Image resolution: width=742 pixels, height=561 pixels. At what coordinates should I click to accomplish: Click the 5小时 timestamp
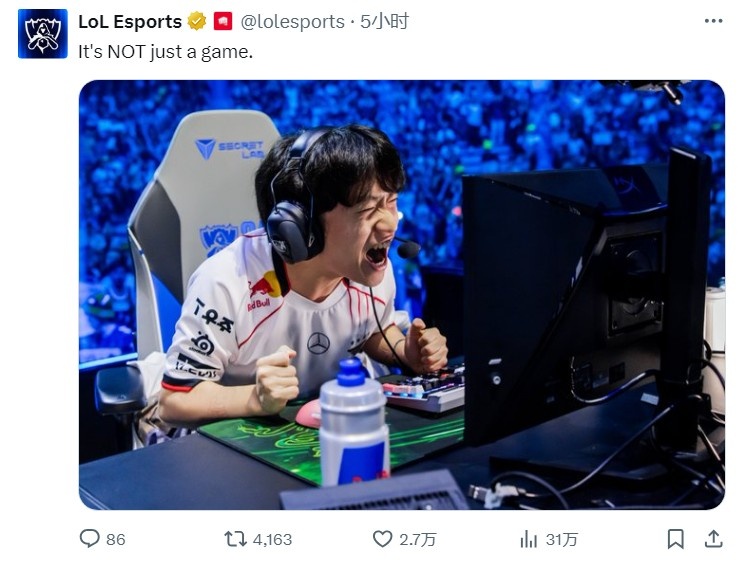pyautogui.click(x=385, y=22)
